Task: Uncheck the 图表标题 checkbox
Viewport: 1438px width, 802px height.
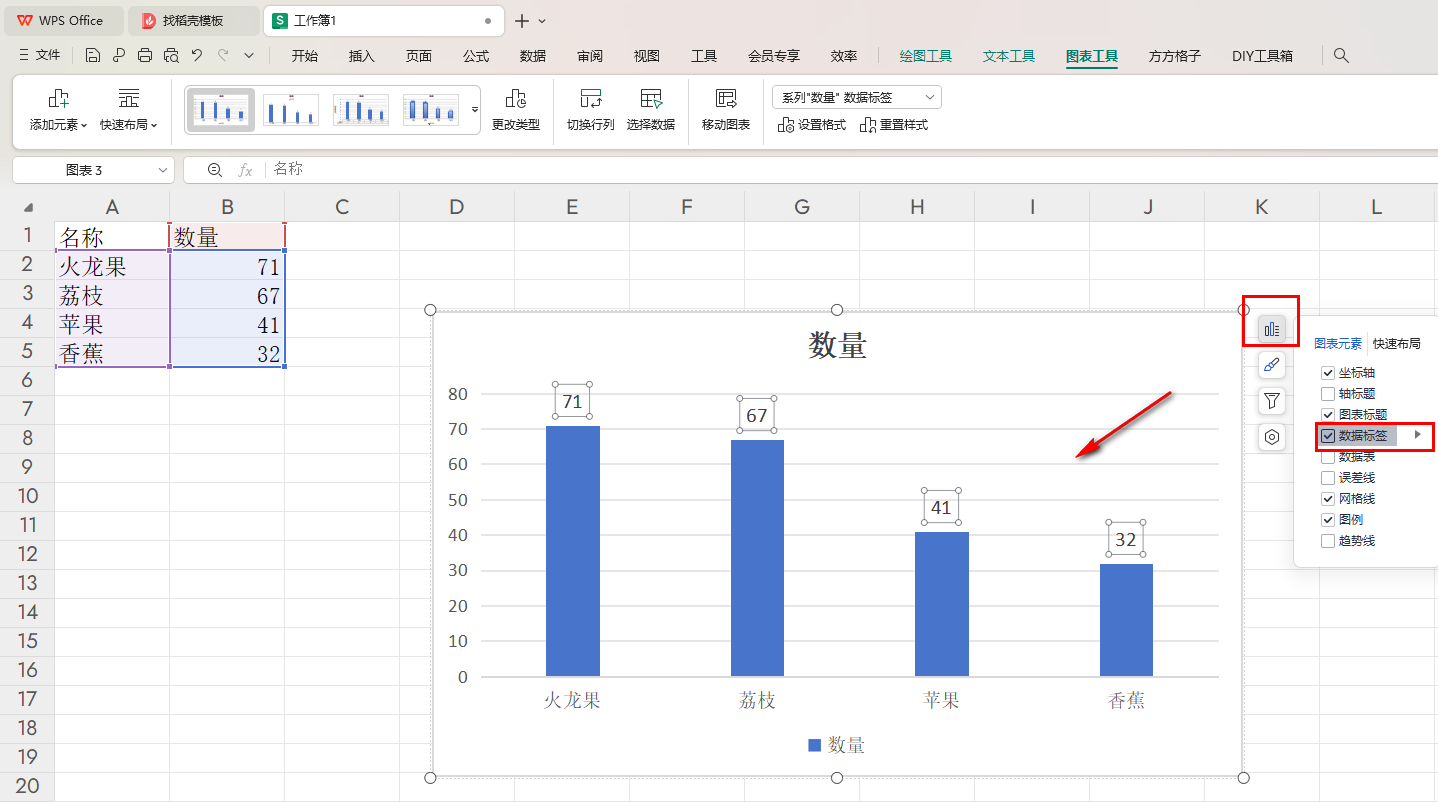Action: tap(1328, 415)
